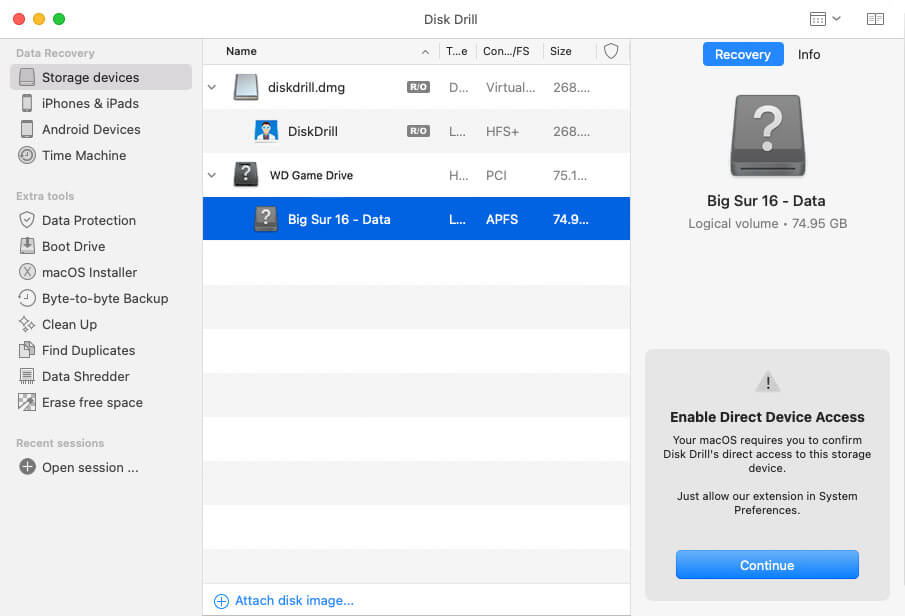Click the Data Protection shield icon

pyautogui.click(x=27, y=220)
